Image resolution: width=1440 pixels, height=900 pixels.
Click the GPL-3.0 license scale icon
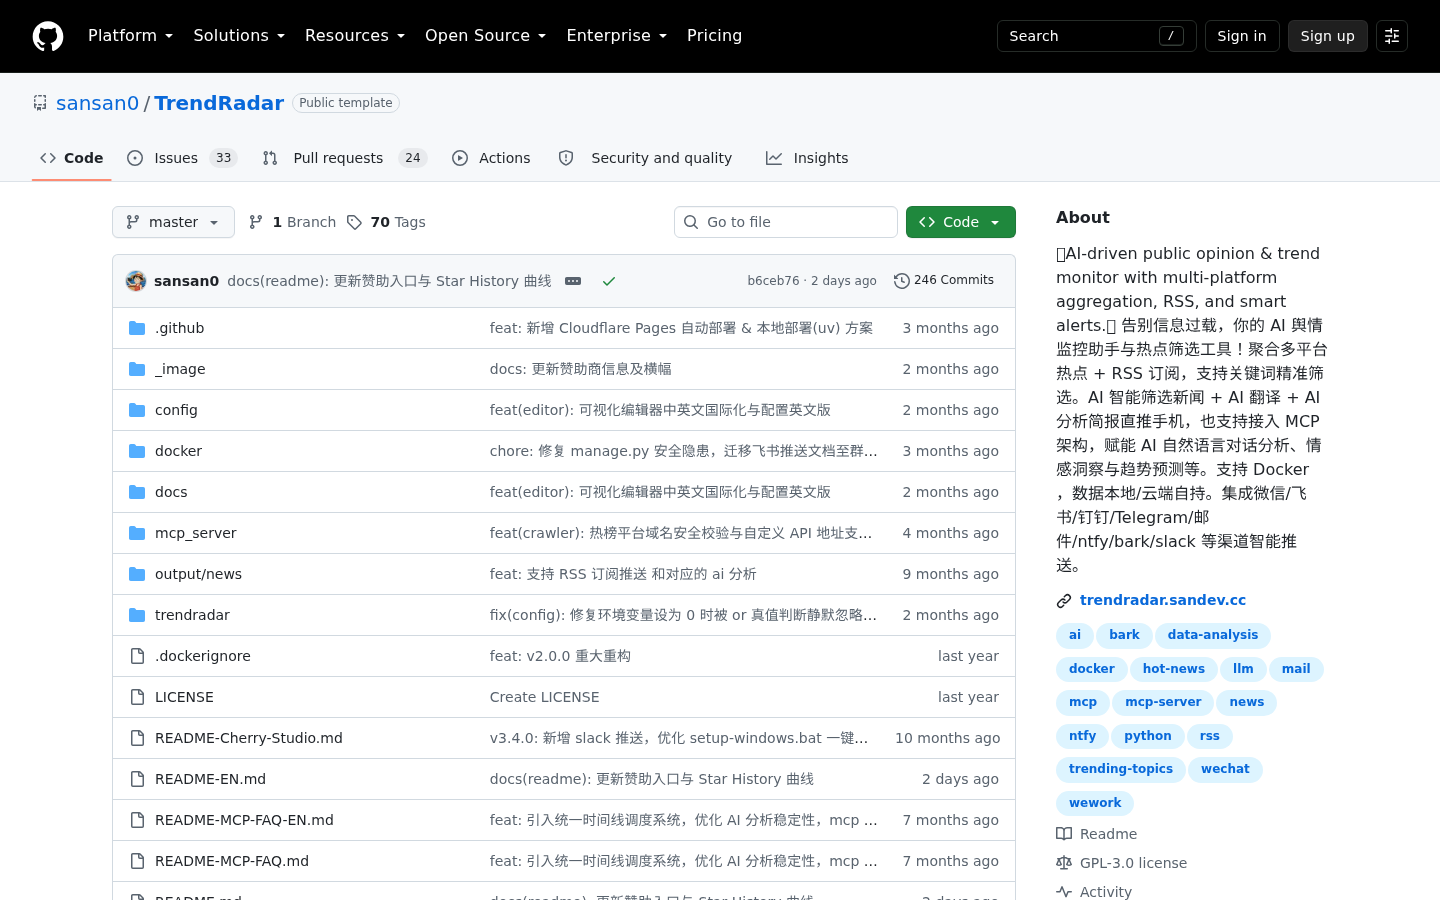coord(1064,863)
